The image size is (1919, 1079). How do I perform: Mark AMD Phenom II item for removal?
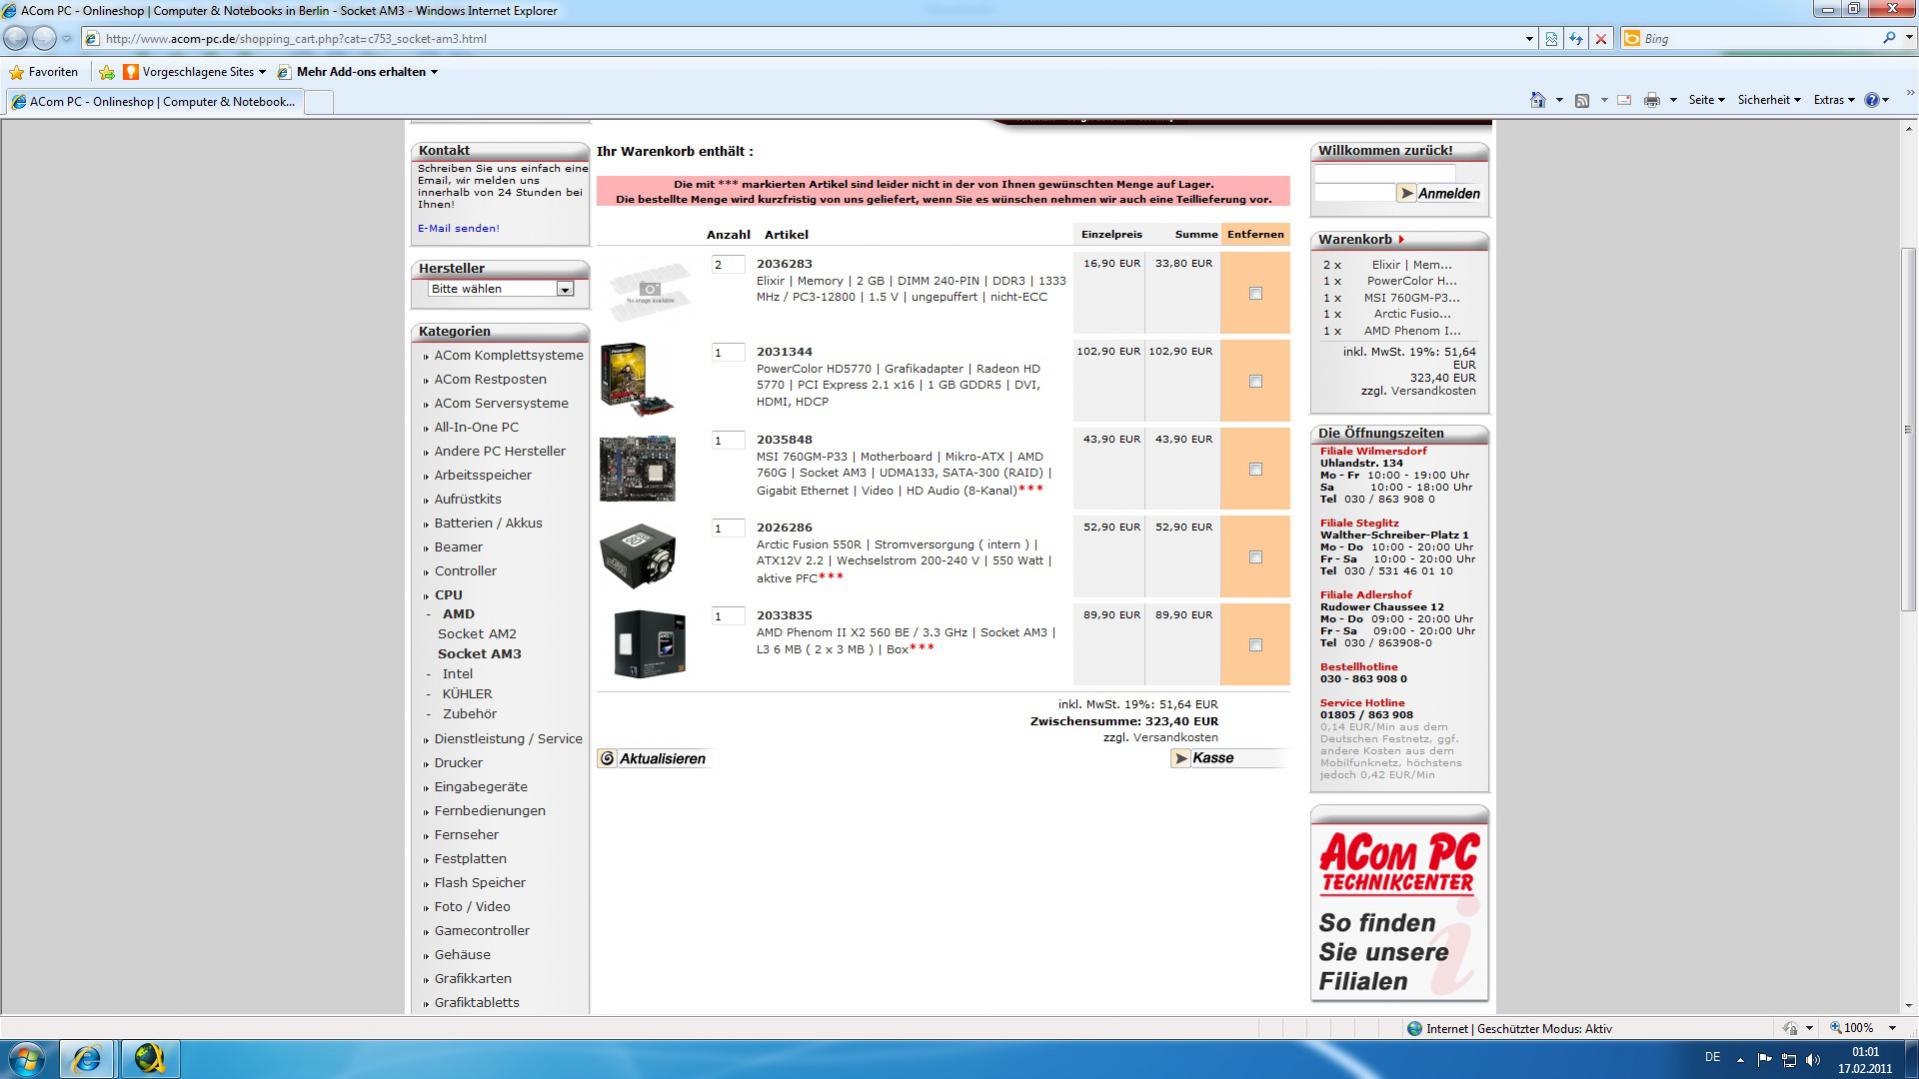coord(1255,645)
